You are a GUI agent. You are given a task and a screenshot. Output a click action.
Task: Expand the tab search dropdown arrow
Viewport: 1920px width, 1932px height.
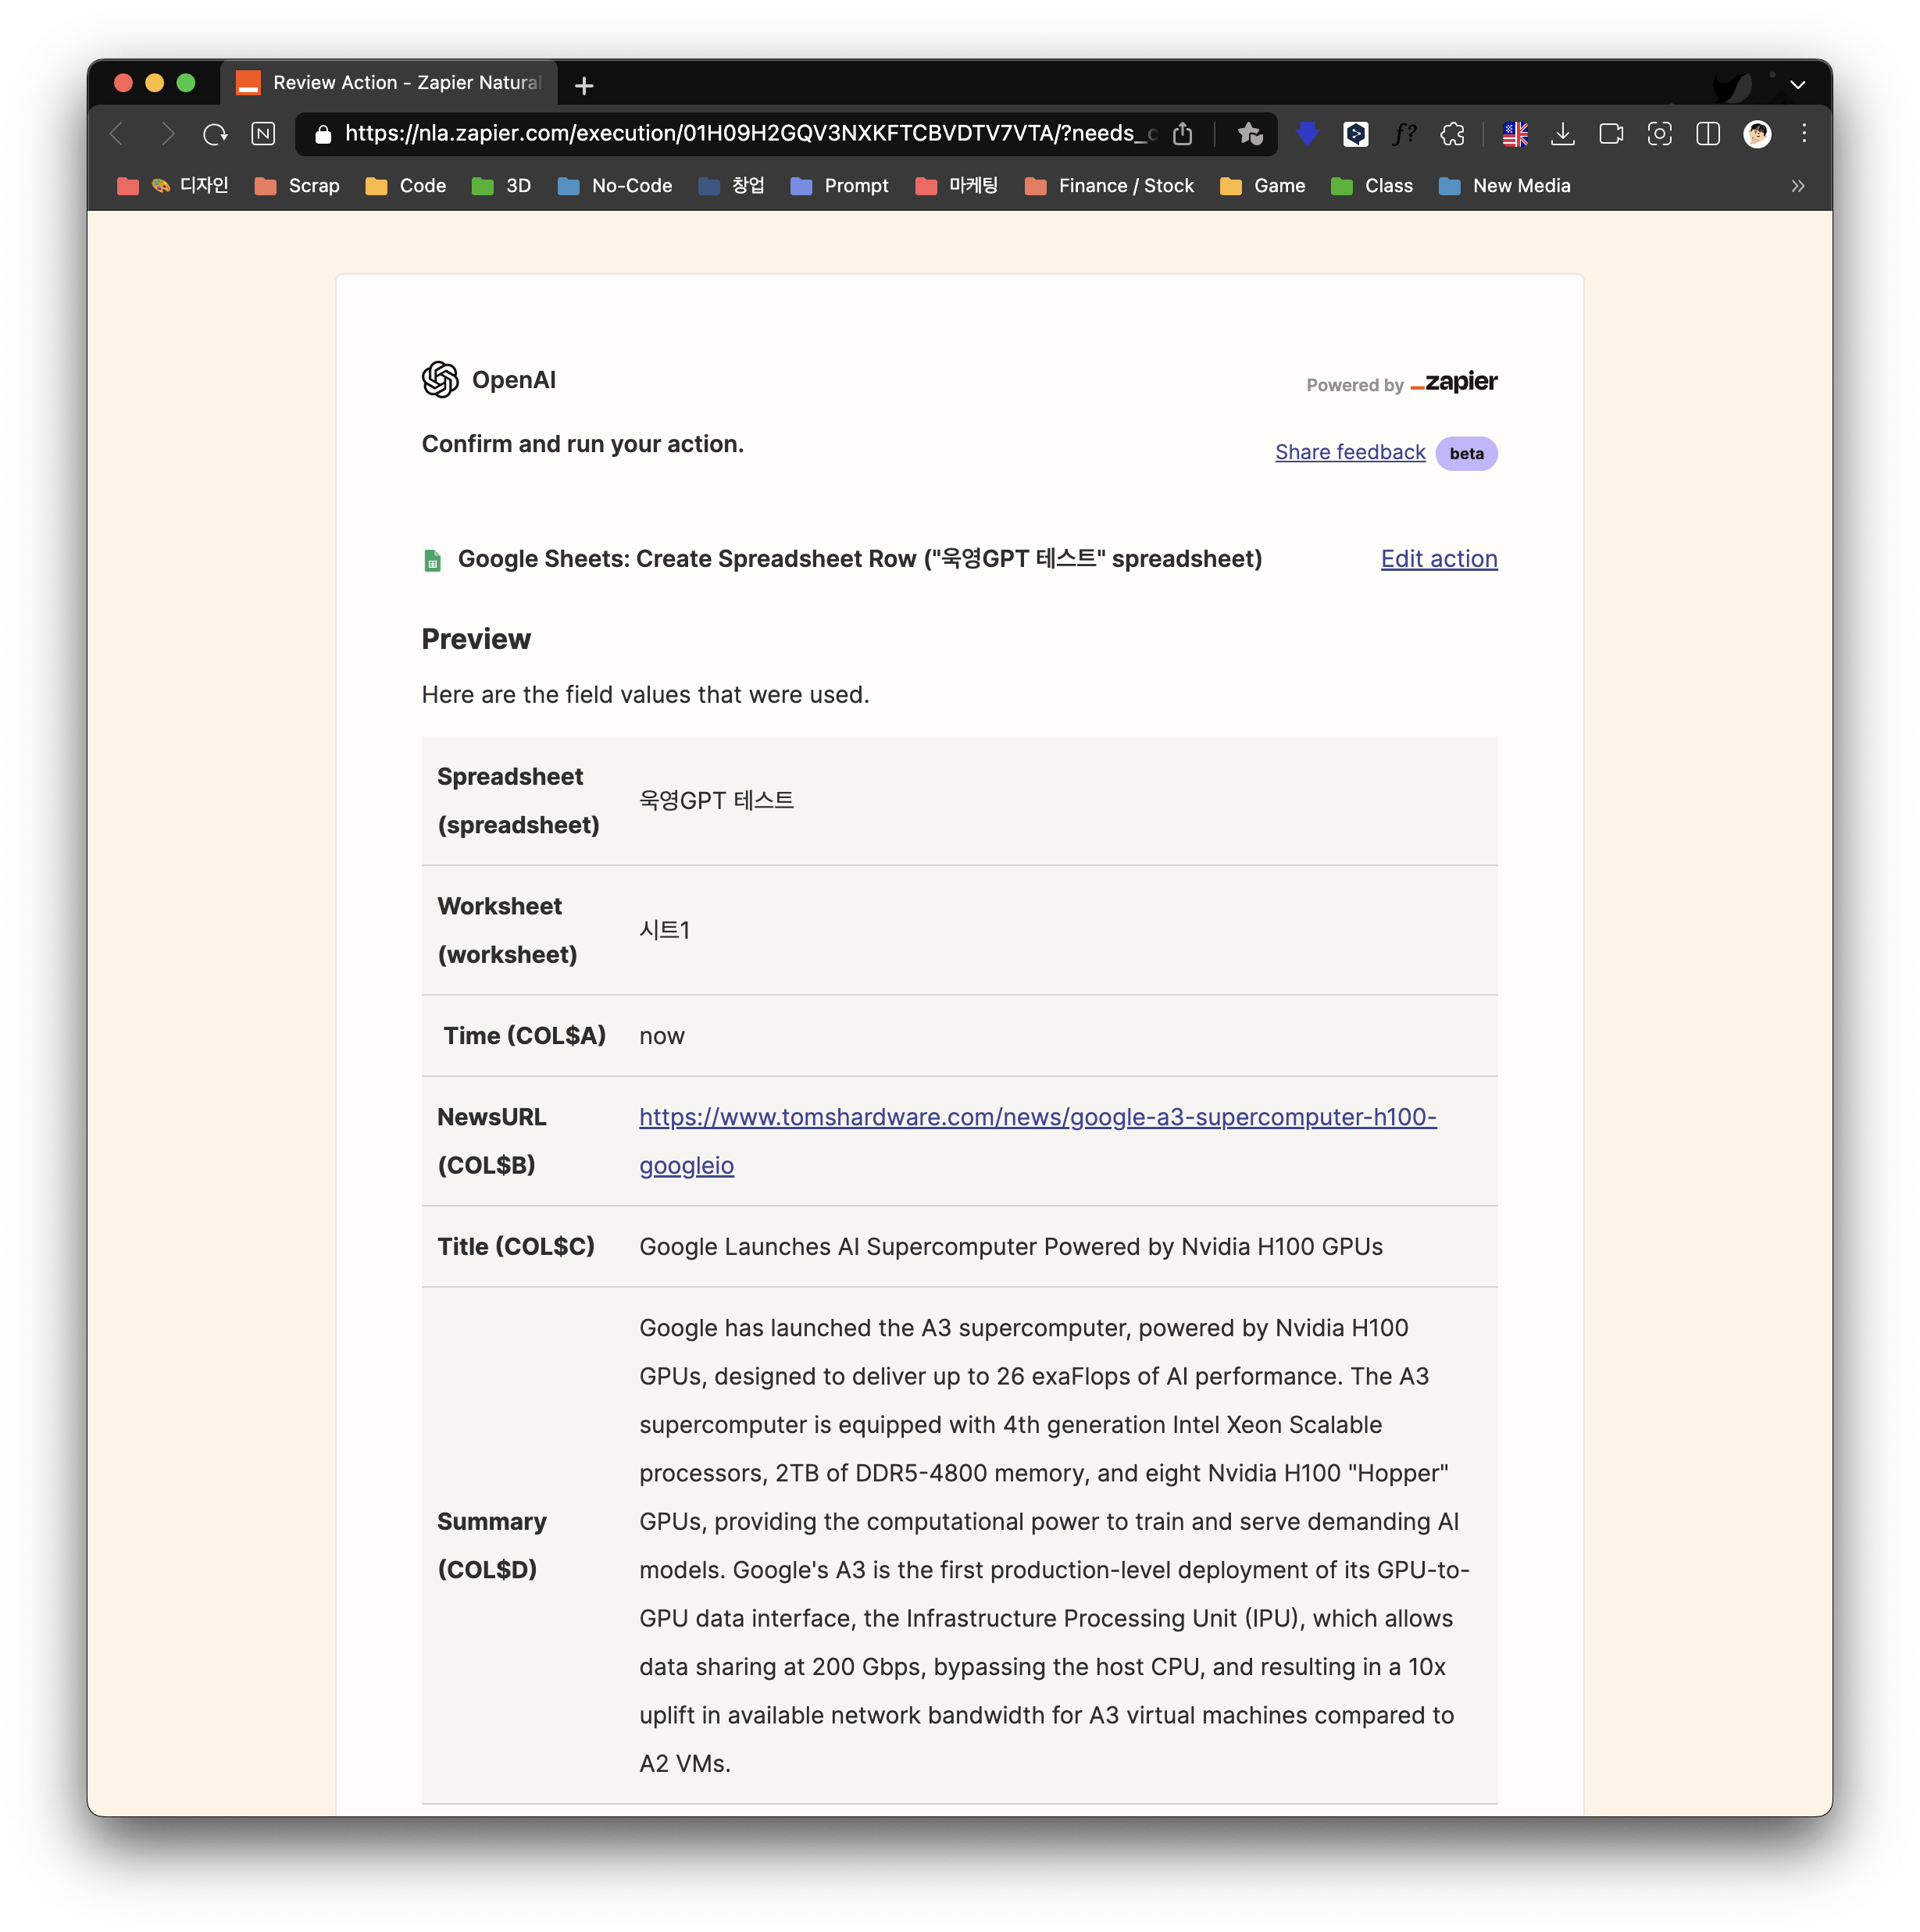tap(1797, 85)
